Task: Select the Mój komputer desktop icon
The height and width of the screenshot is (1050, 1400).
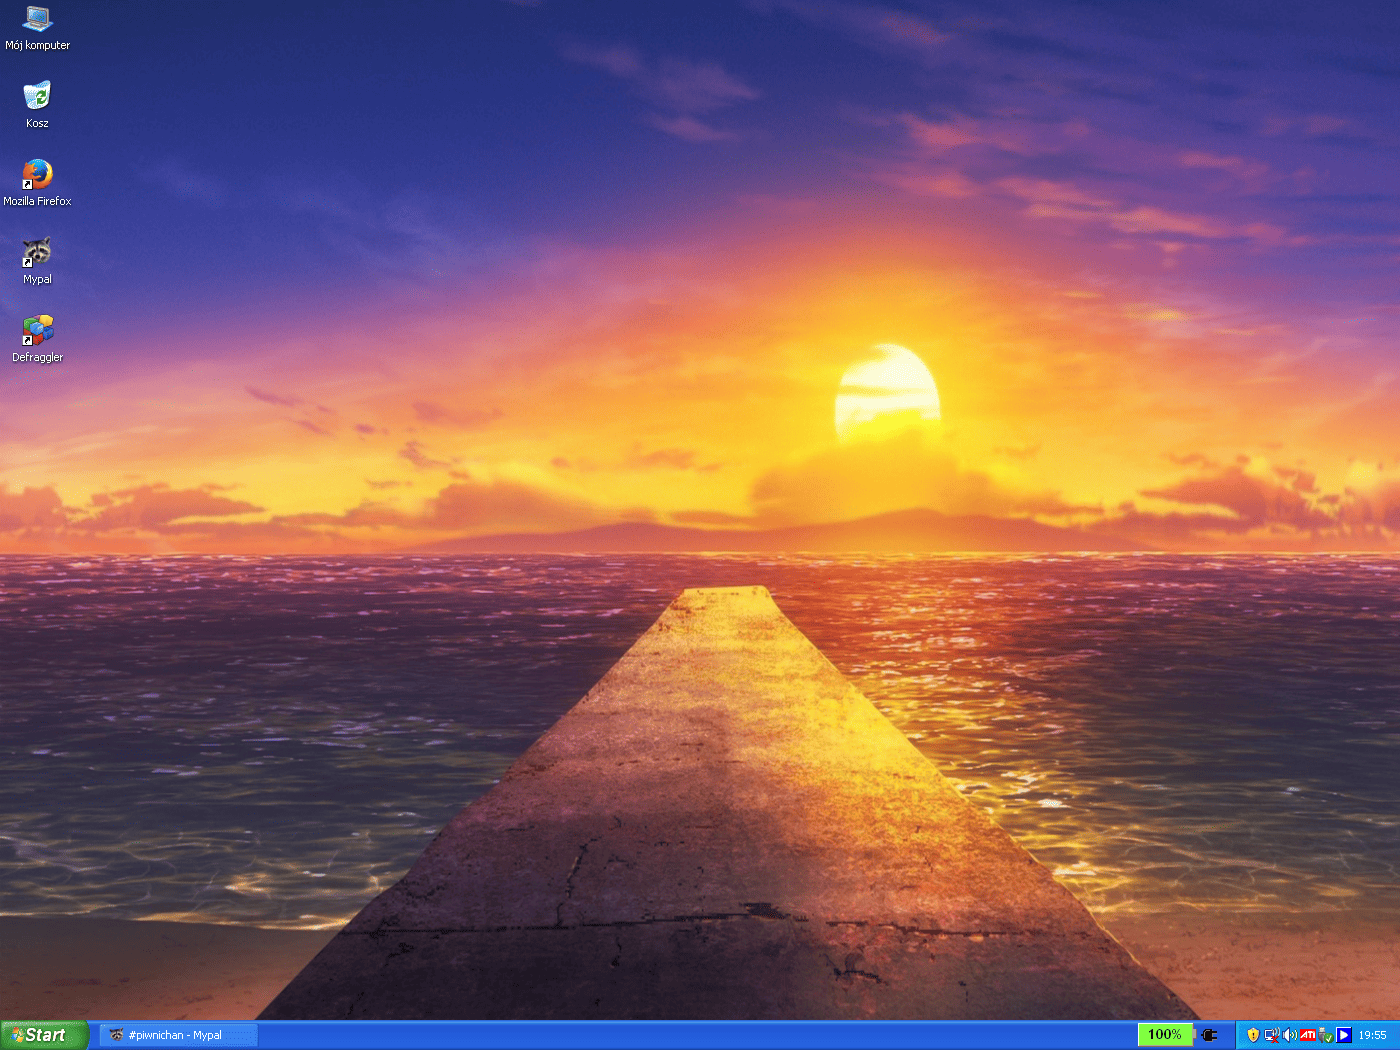Action: [x=37, y=19]
